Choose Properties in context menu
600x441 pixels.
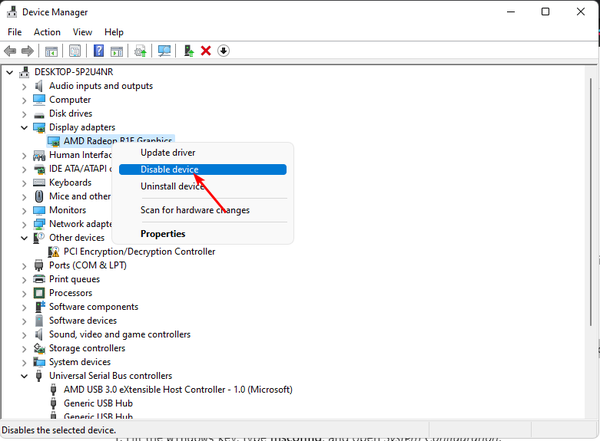tap(203, 234)
